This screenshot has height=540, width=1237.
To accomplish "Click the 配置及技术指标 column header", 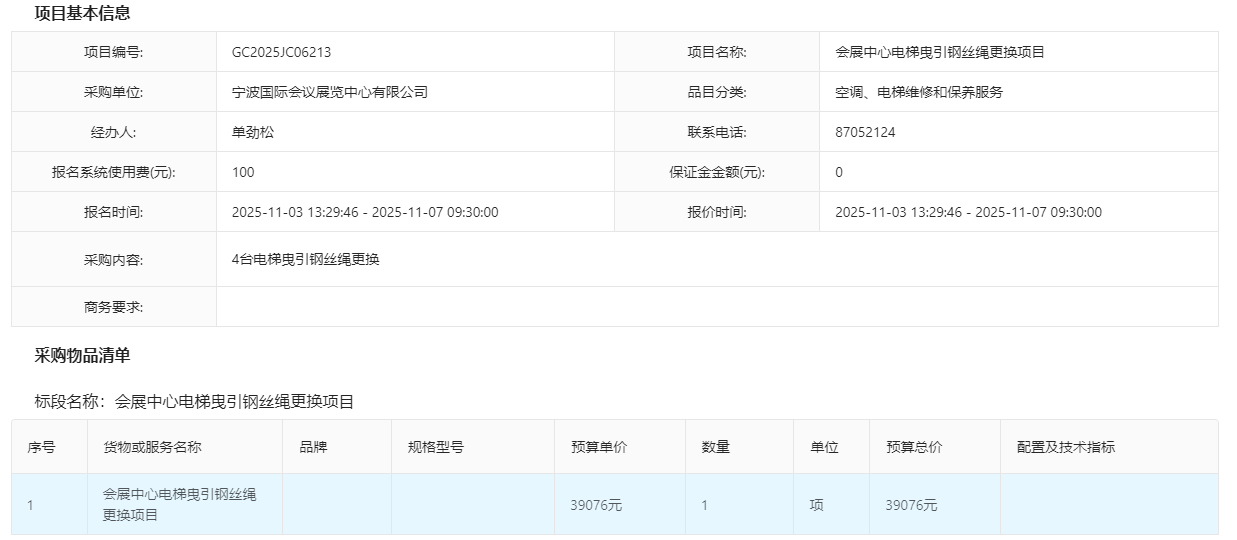I will [1065, 447].
